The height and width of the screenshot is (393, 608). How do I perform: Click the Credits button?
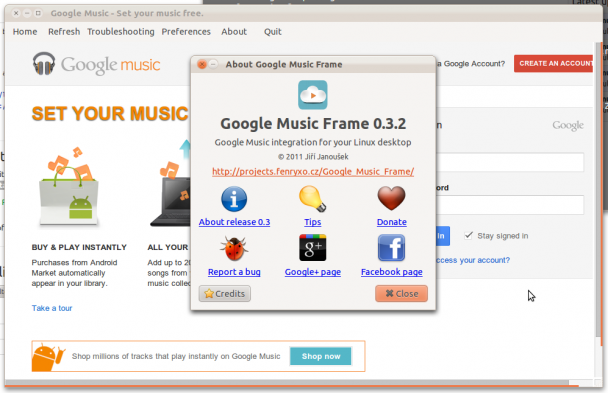pos(225,294)
